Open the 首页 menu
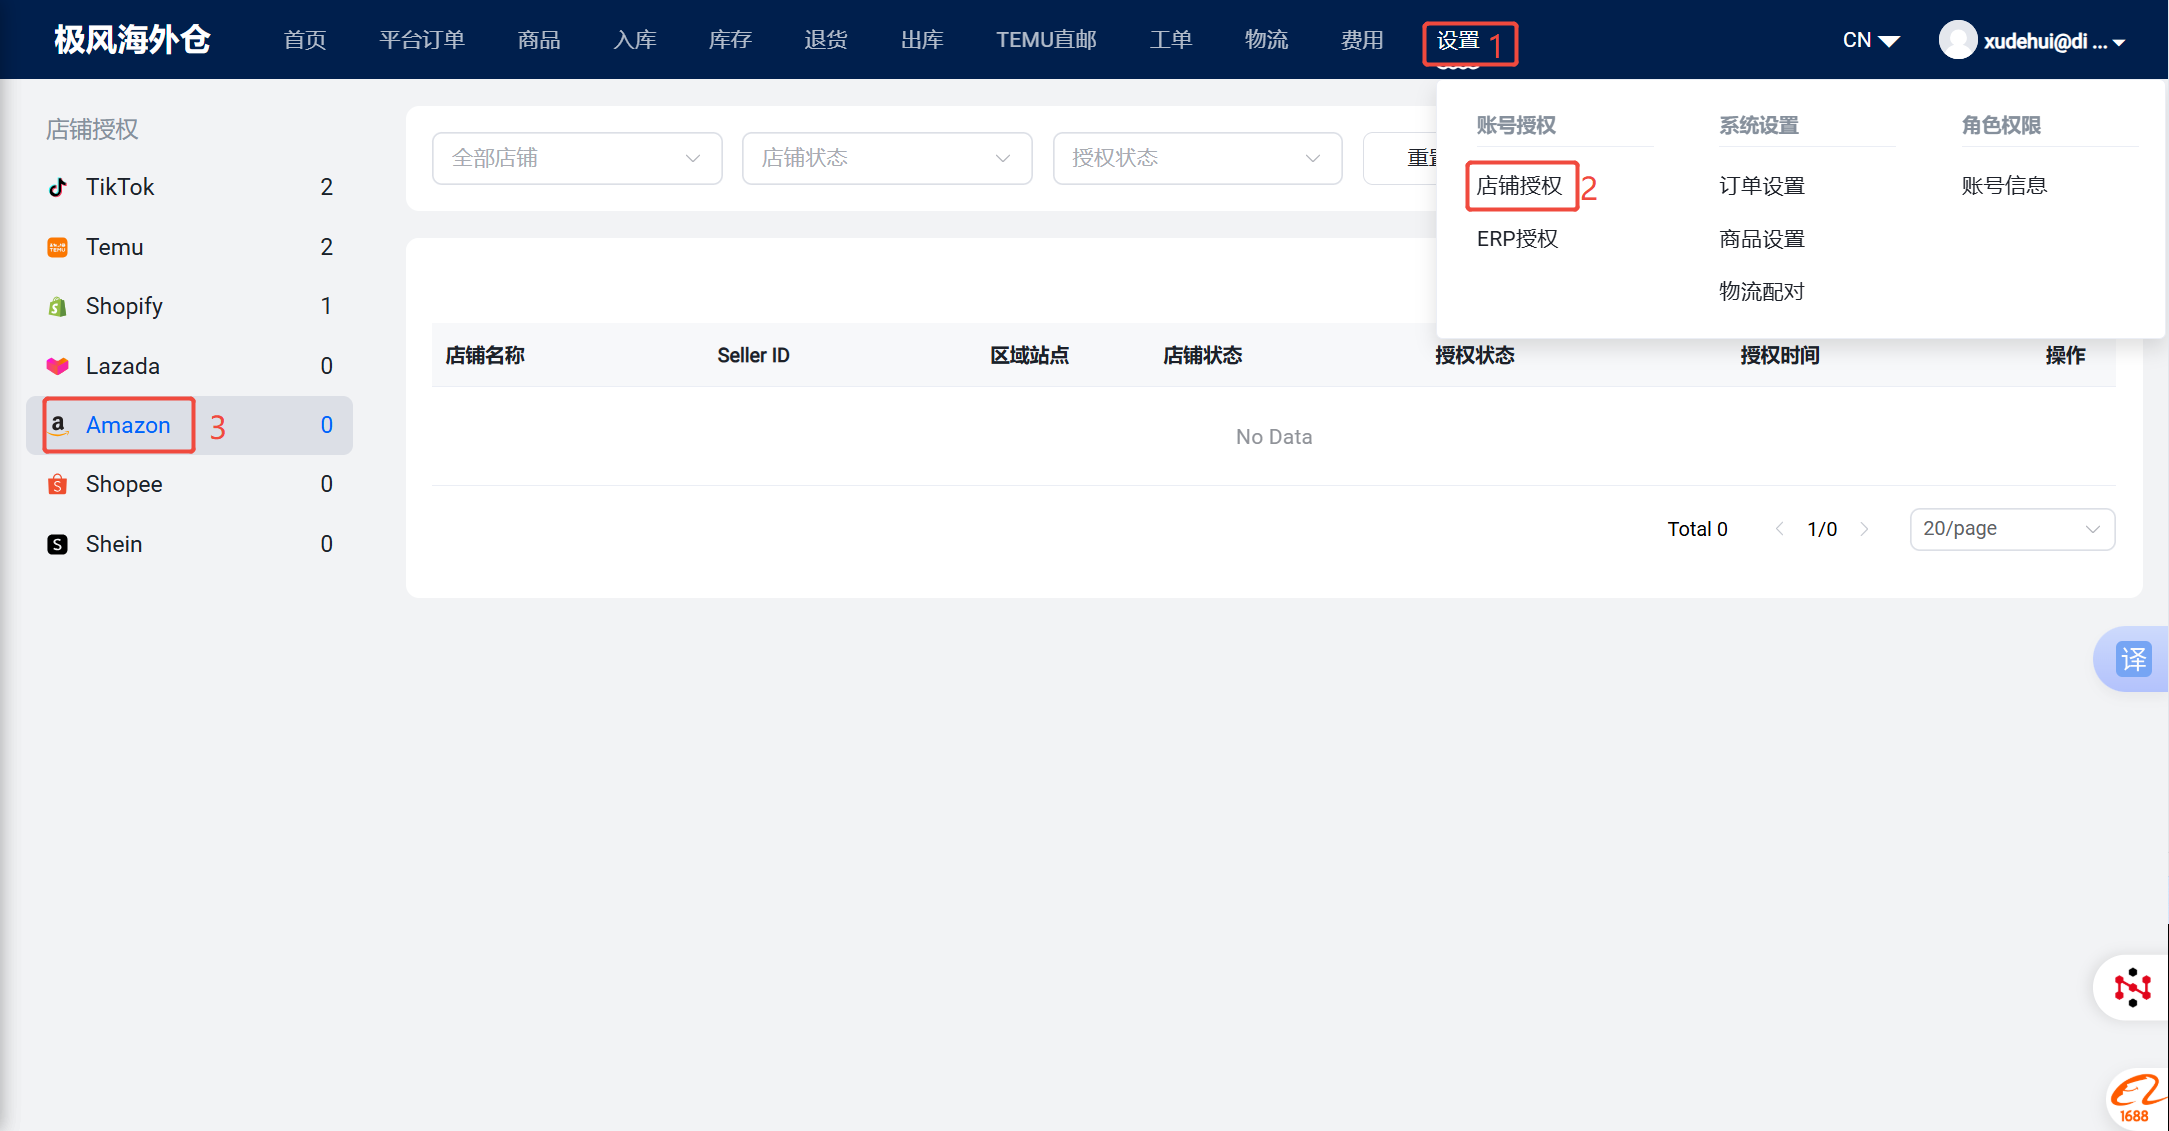This screenshot has height=1131, width=2169. click(305, 40)
